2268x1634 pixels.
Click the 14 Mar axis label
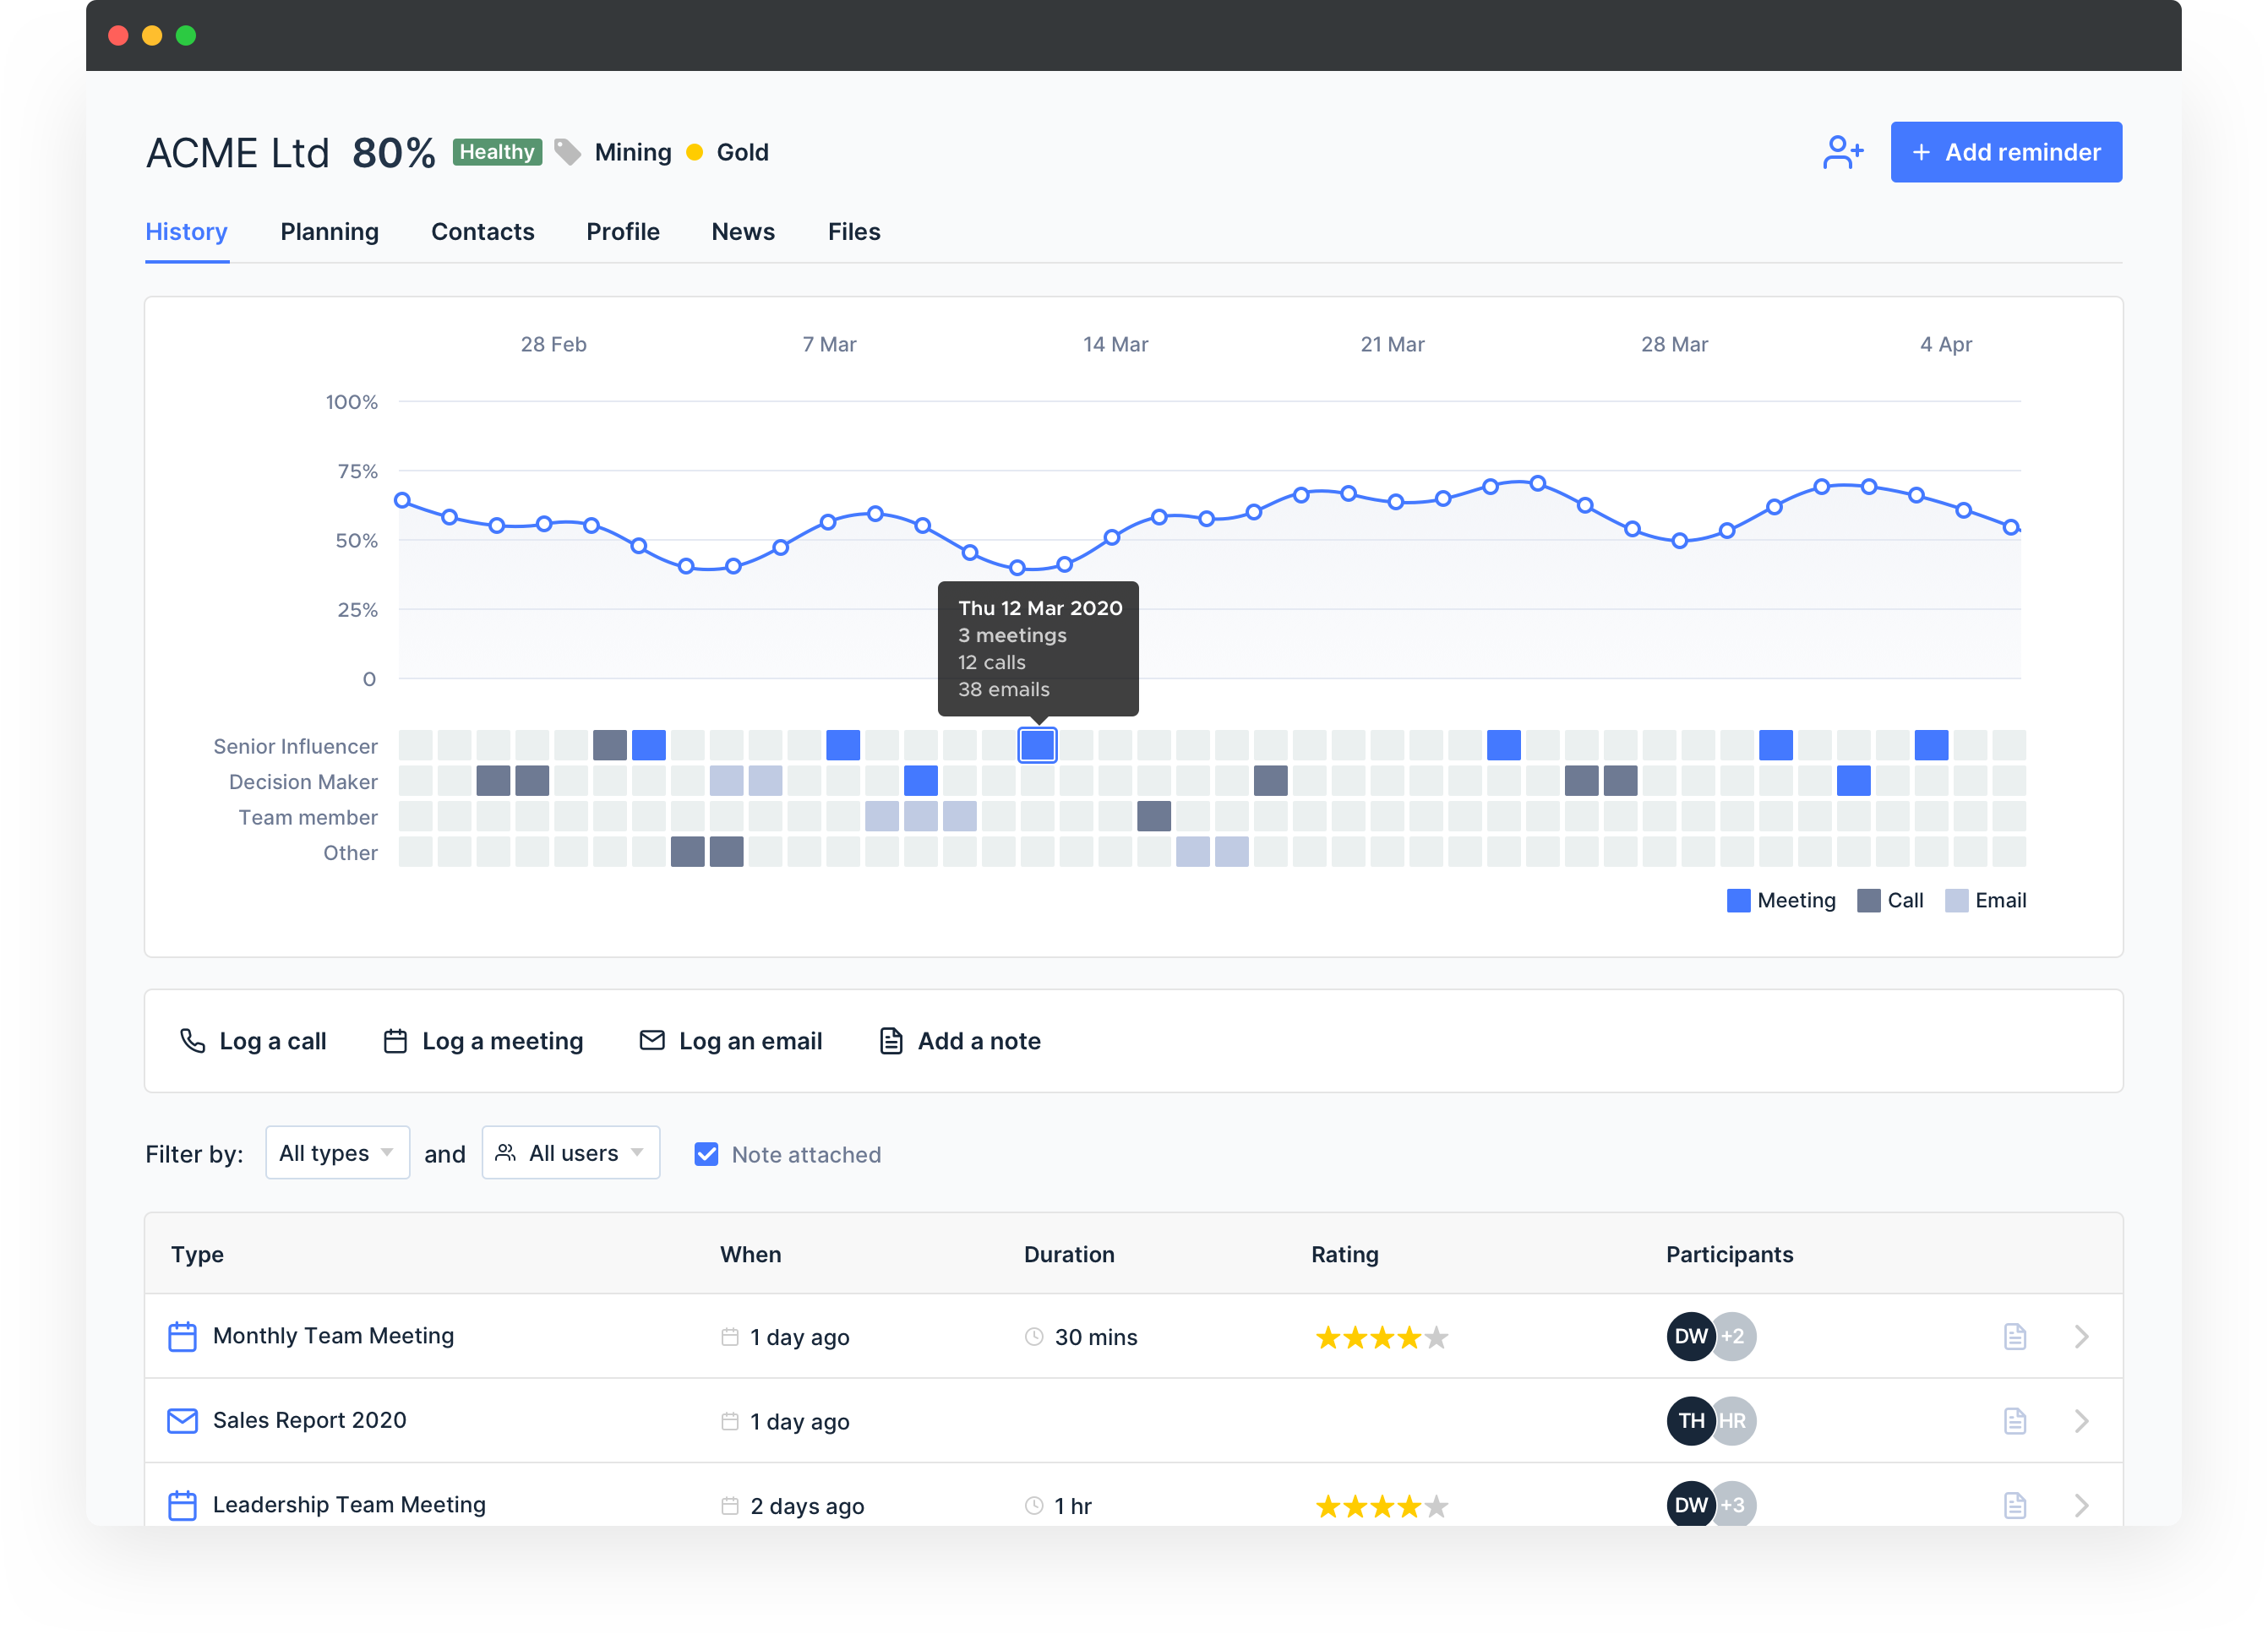pos(1115,344)
